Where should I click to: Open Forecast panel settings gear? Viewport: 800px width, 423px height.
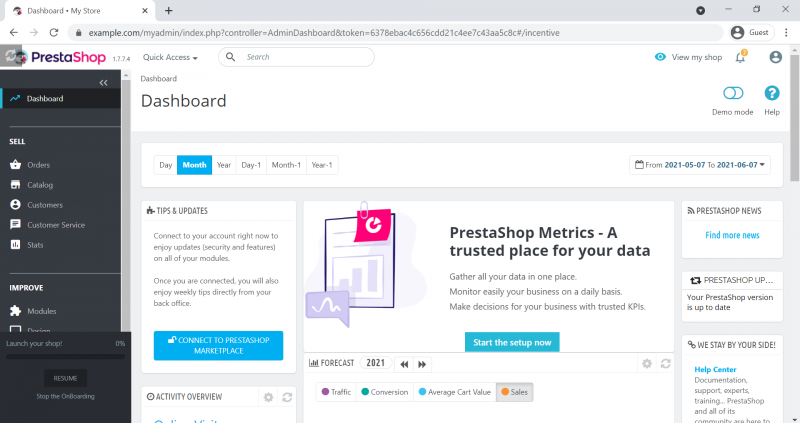(x=647, y=364)
